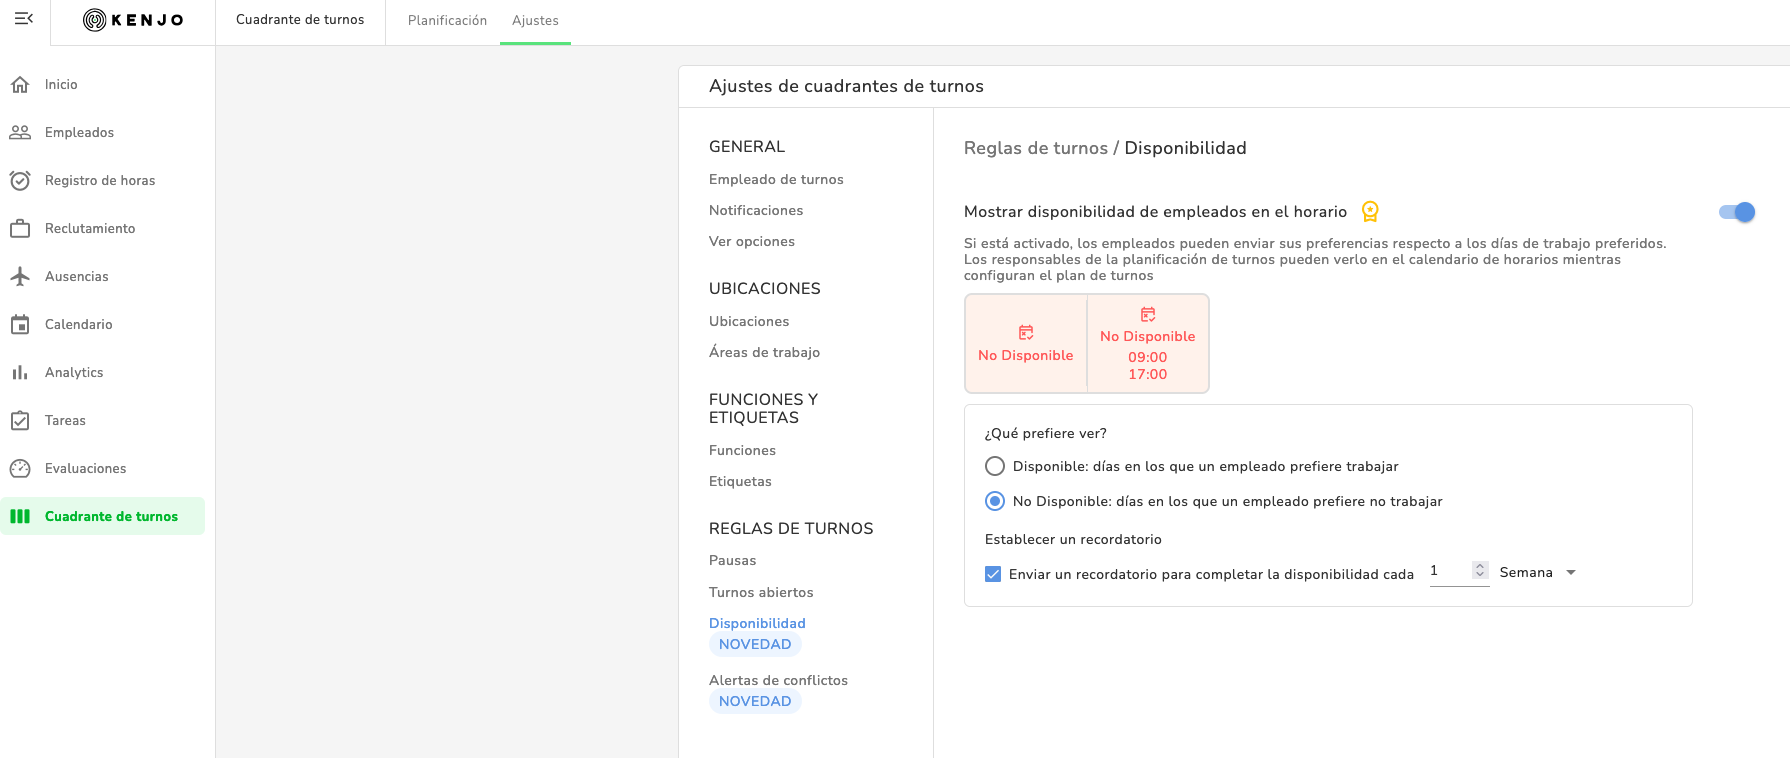
Task: Open the Cuadrante de turnos header tab
Action: [300, 20]
